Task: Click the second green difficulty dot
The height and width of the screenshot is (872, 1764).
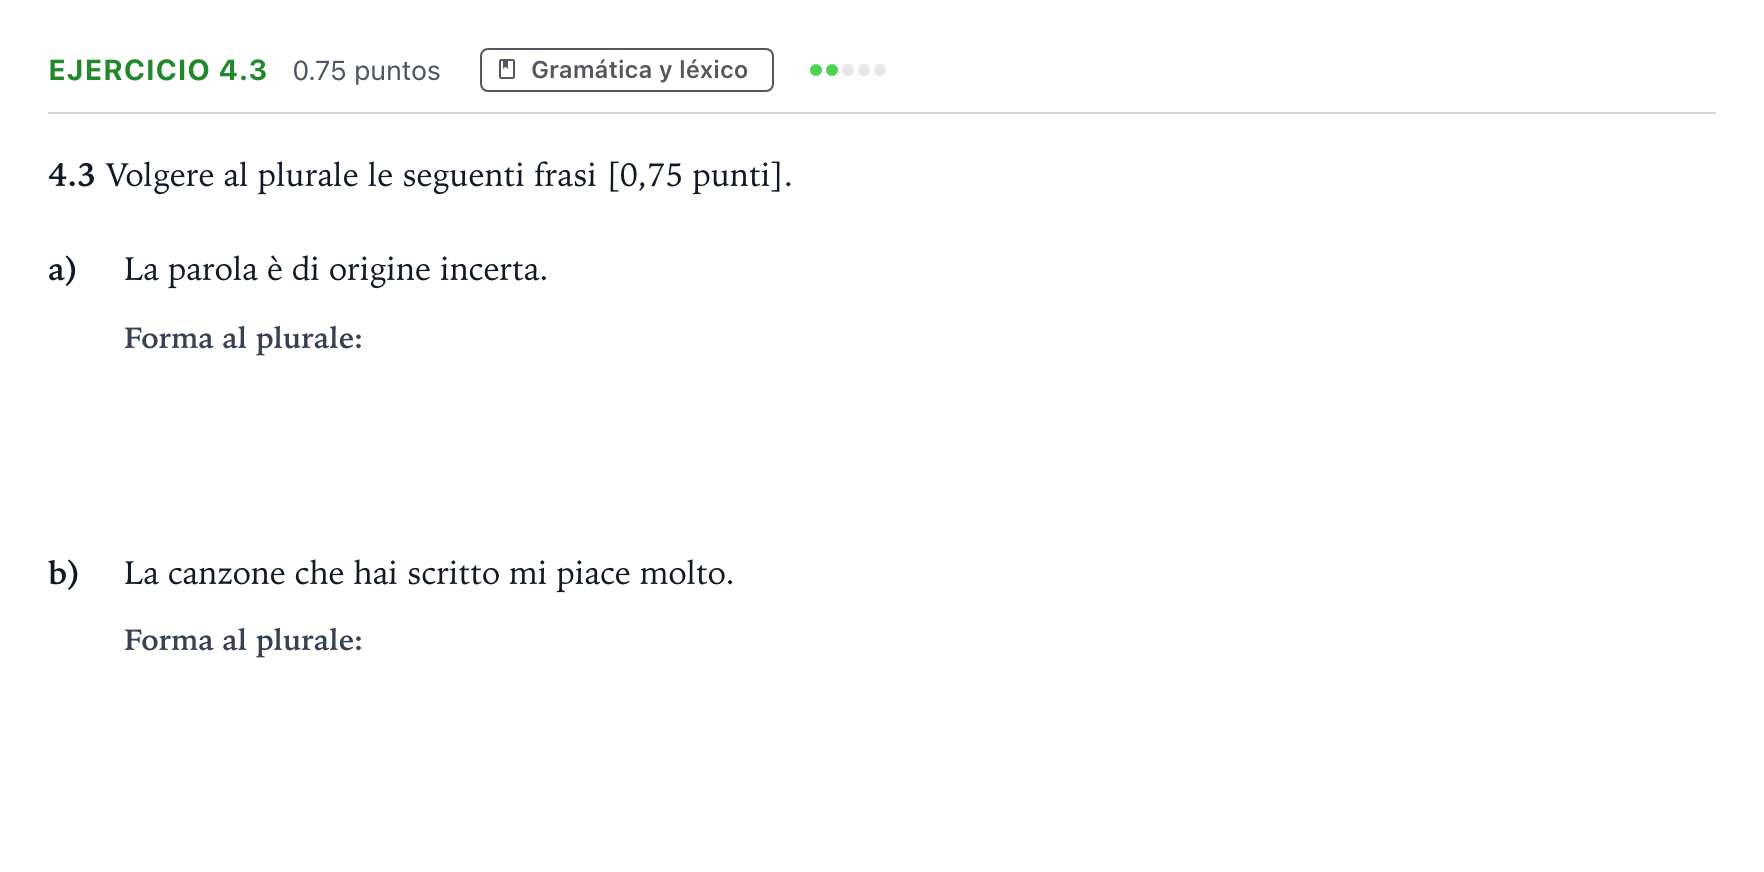Action: point(832,70)
